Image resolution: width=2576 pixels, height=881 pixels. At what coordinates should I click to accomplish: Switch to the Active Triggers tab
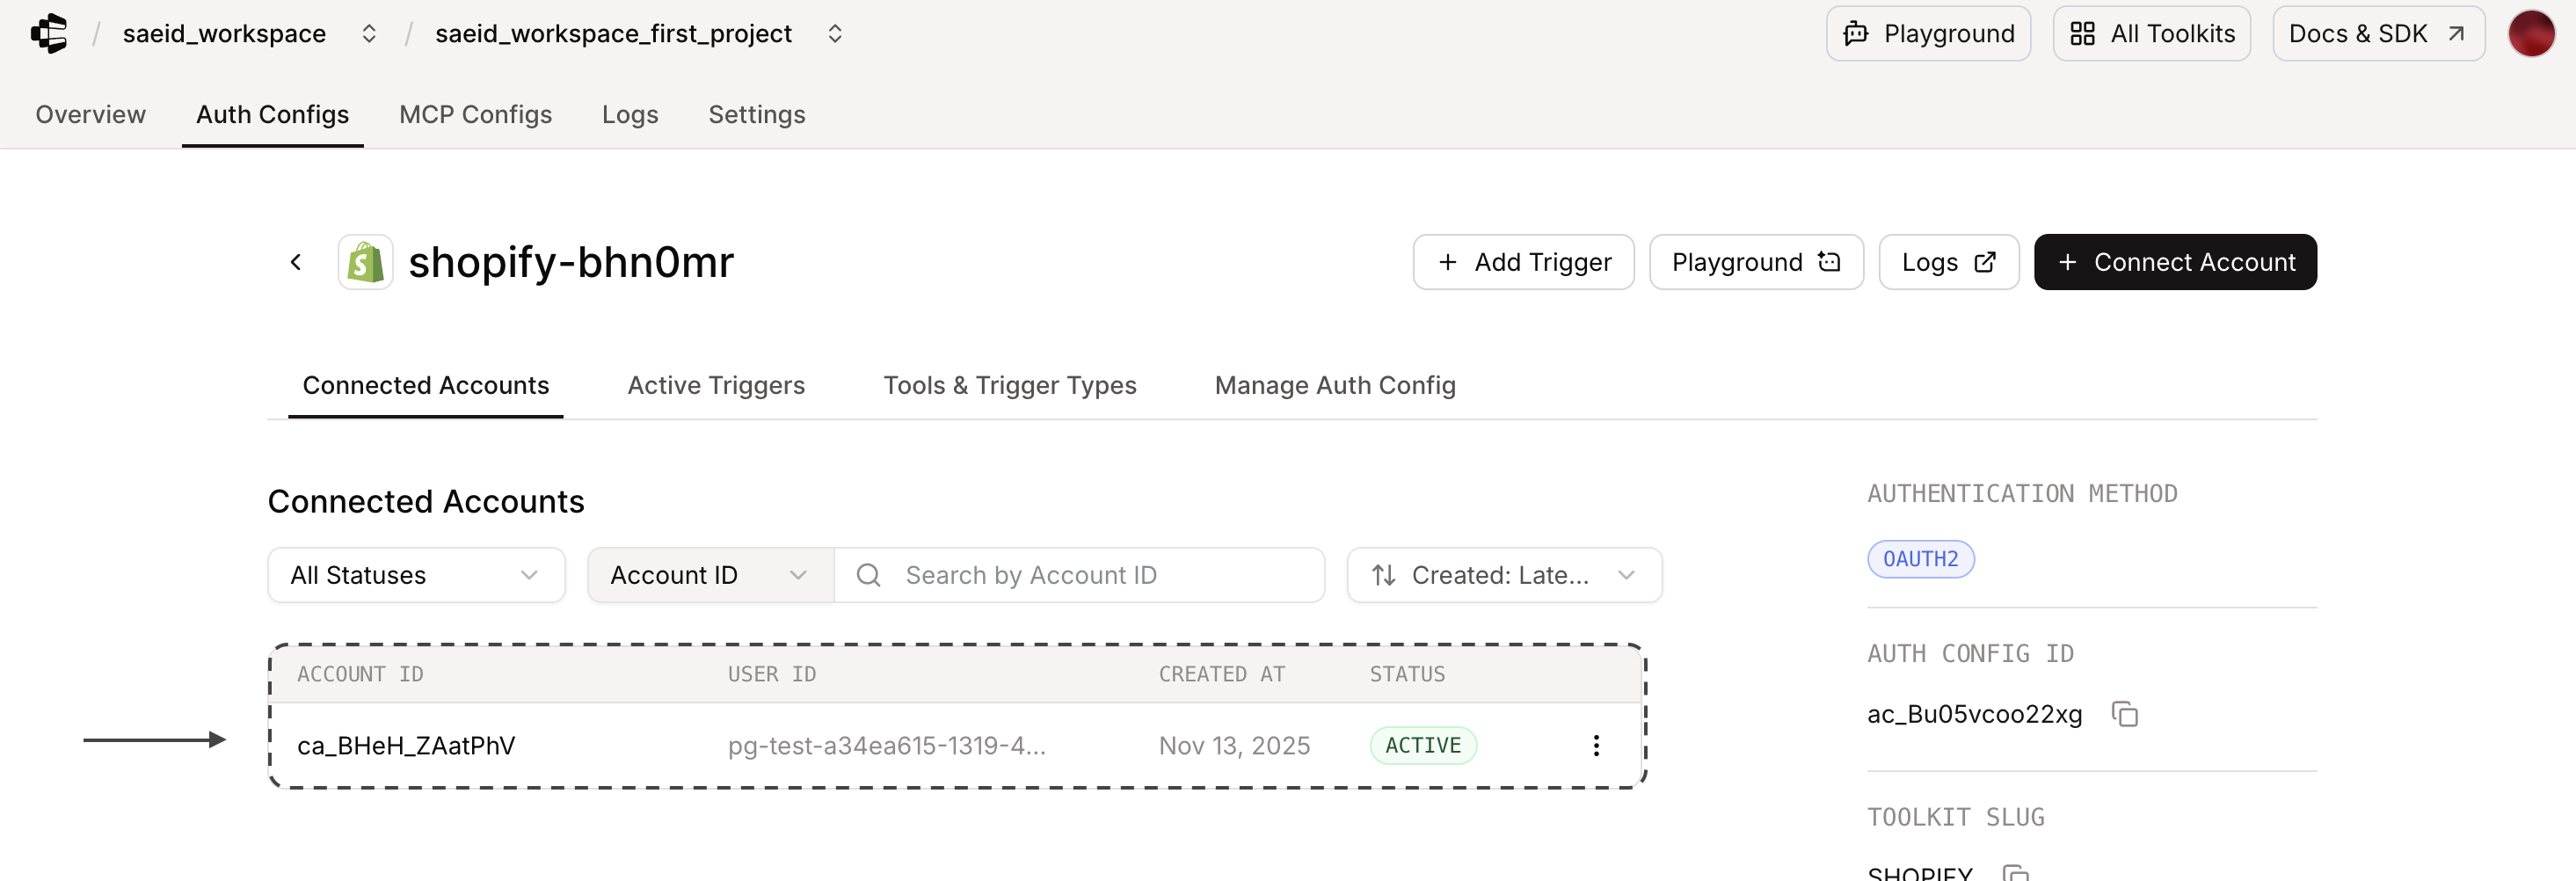click(715, 385)
